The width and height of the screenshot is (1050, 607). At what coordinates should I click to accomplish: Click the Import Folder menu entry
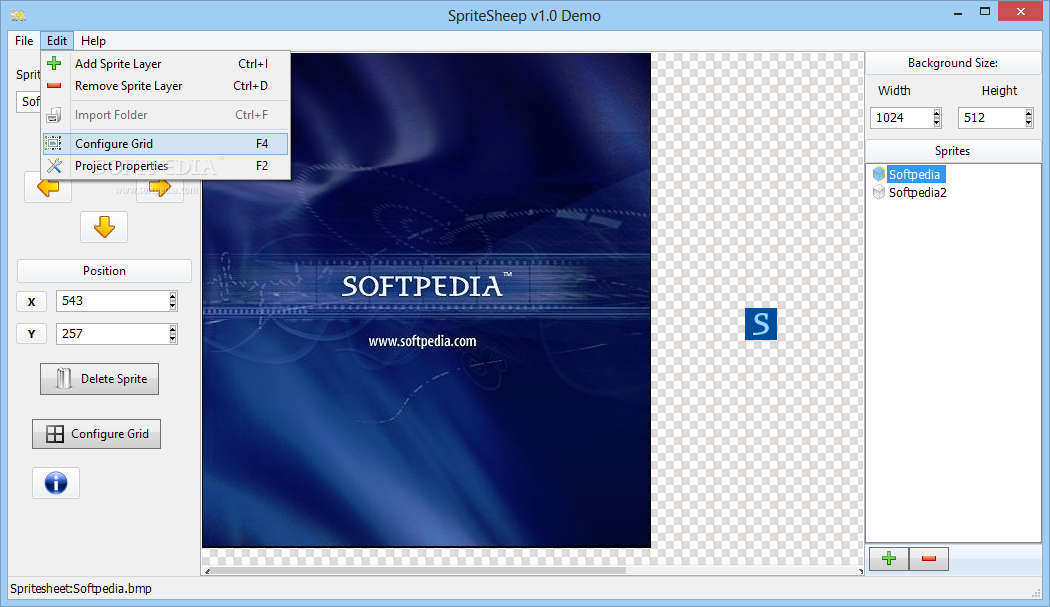coord(165,115)
